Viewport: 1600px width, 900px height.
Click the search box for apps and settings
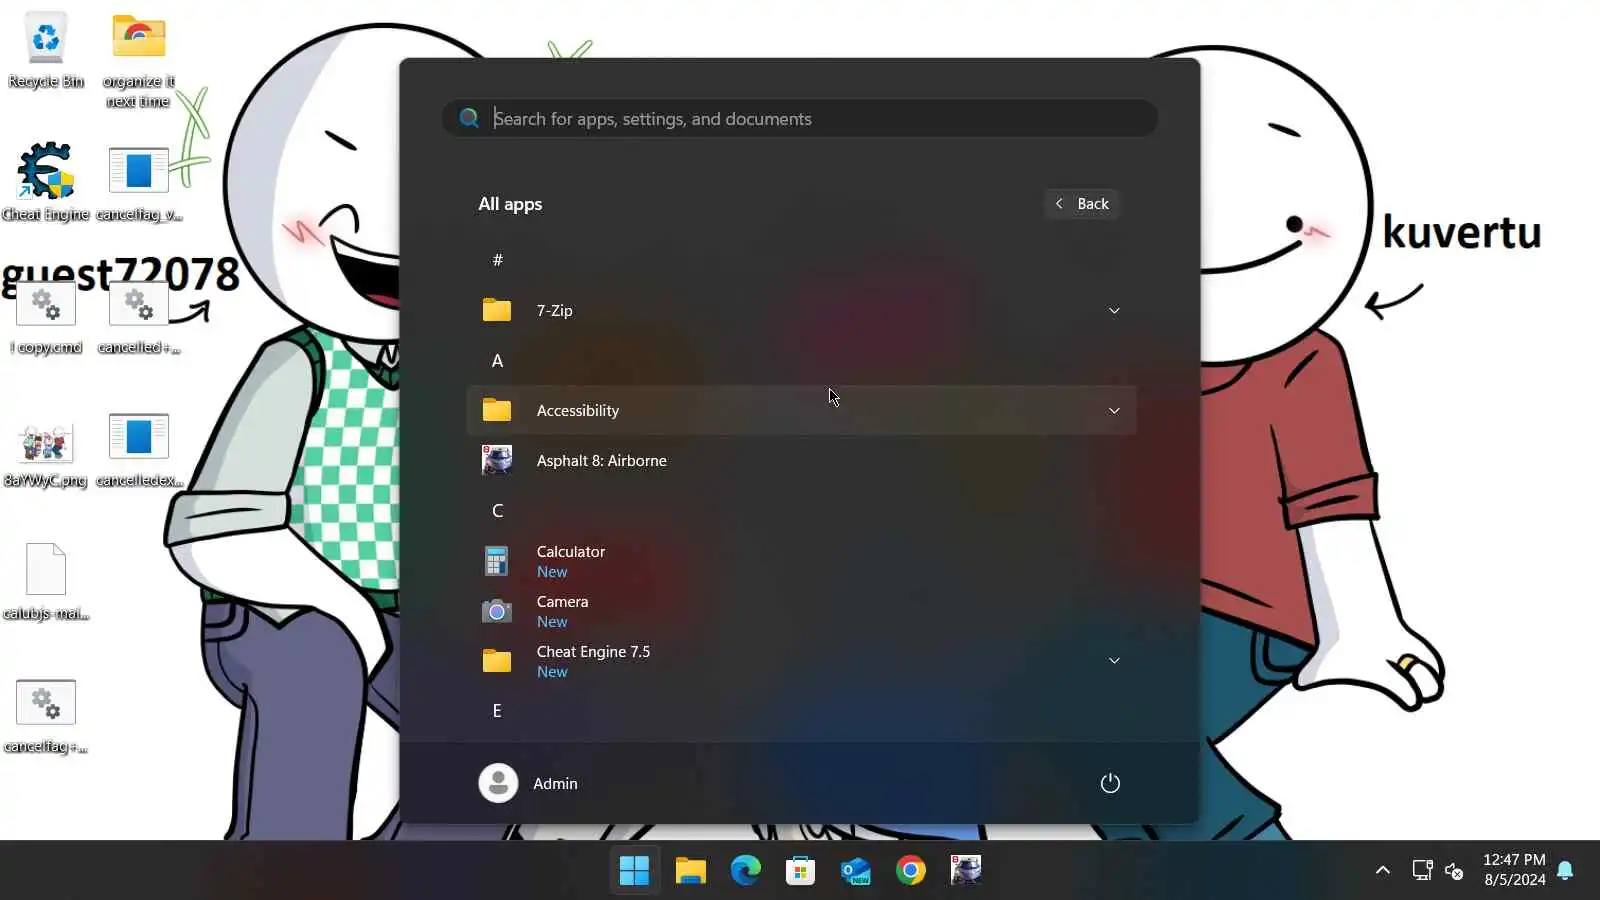800,118
